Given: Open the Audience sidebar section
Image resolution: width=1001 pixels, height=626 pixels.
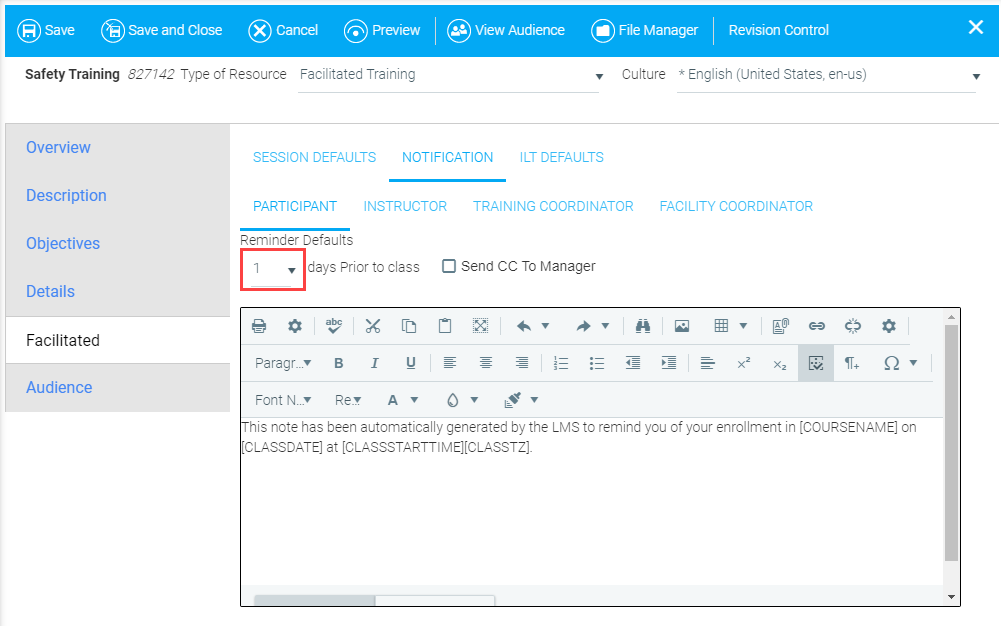Looking at the screenshot, I should click(59, 387).
